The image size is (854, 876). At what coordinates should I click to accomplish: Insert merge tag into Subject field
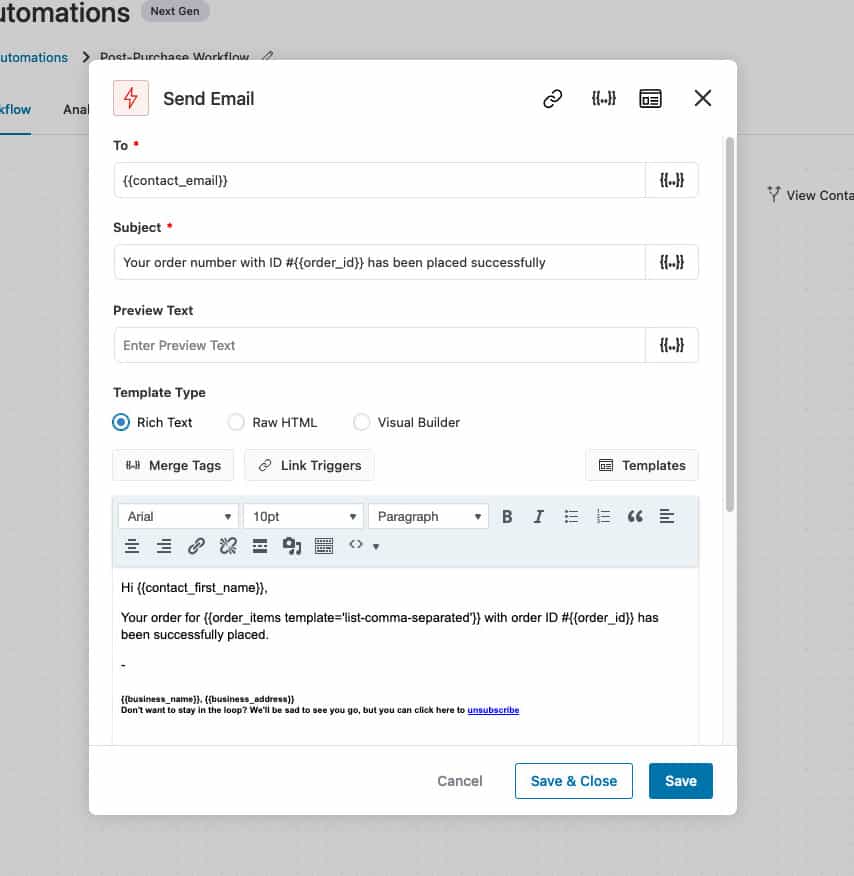tap(671, 262)
